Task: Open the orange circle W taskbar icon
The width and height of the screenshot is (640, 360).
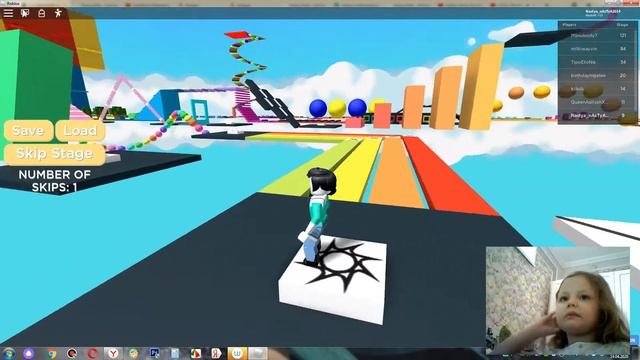Action: coord(237,353)
